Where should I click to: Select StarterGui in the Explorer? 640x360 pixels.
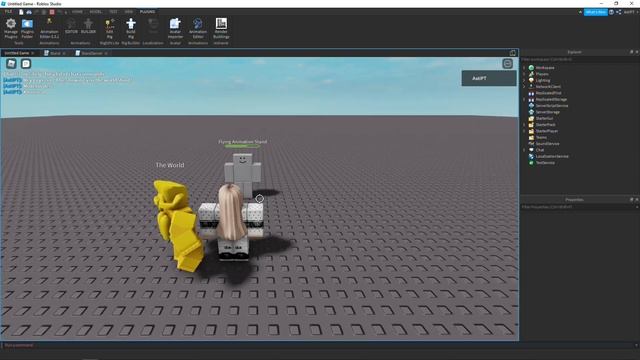click(x=544, y=118)
